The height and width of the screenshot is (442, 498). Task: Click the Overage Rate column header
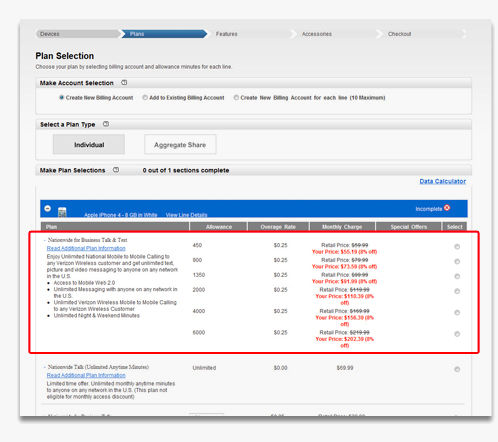(x=278, y=227)
